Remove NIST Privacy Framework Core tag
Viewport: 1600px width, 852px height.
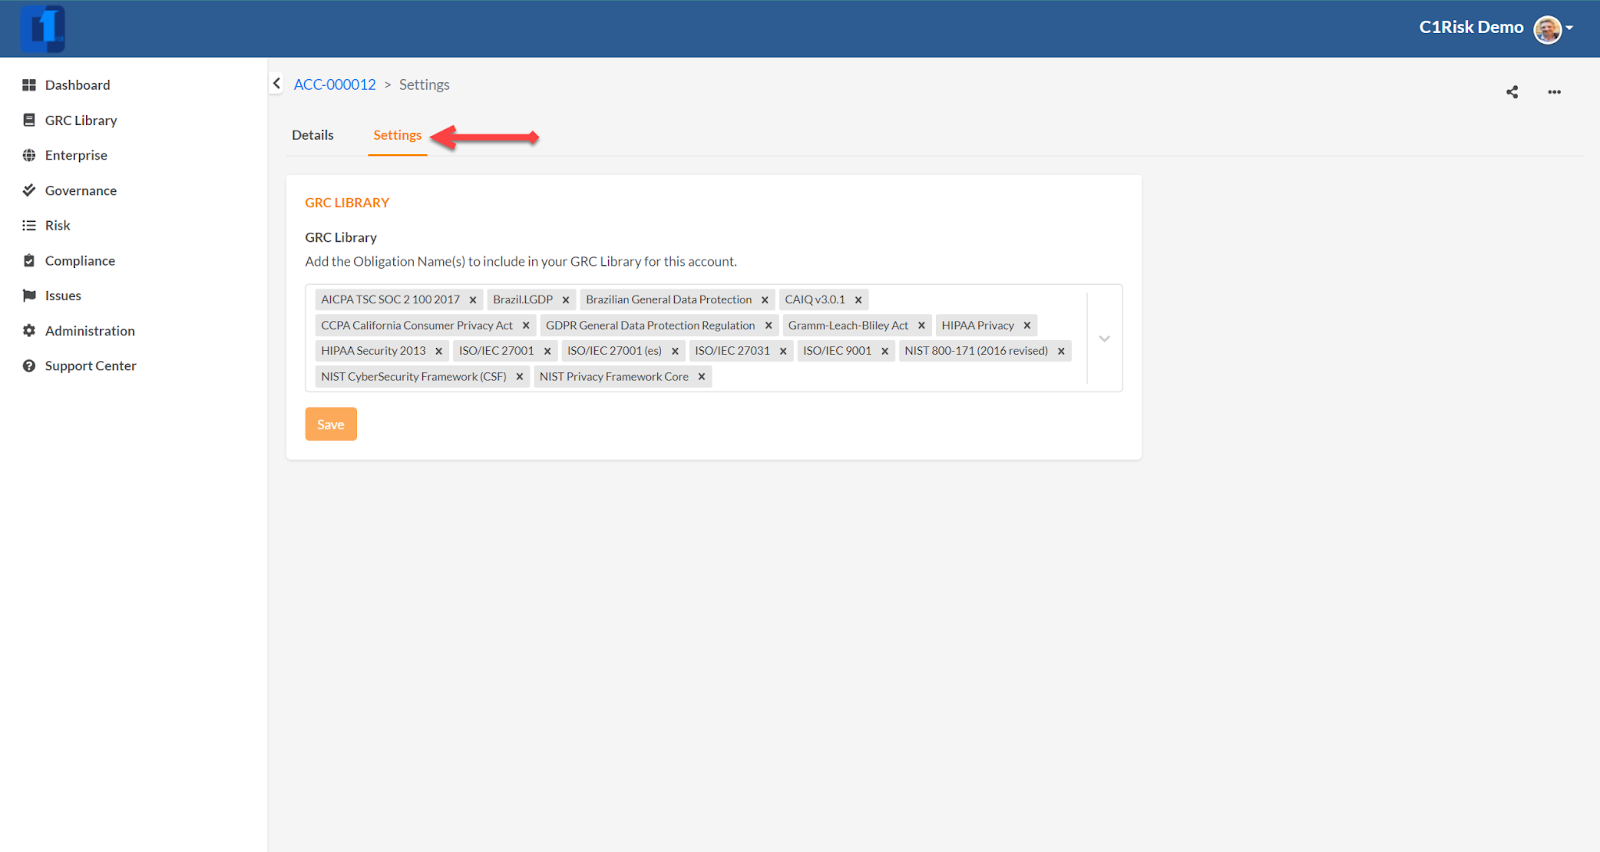click(x=702, y=377)
